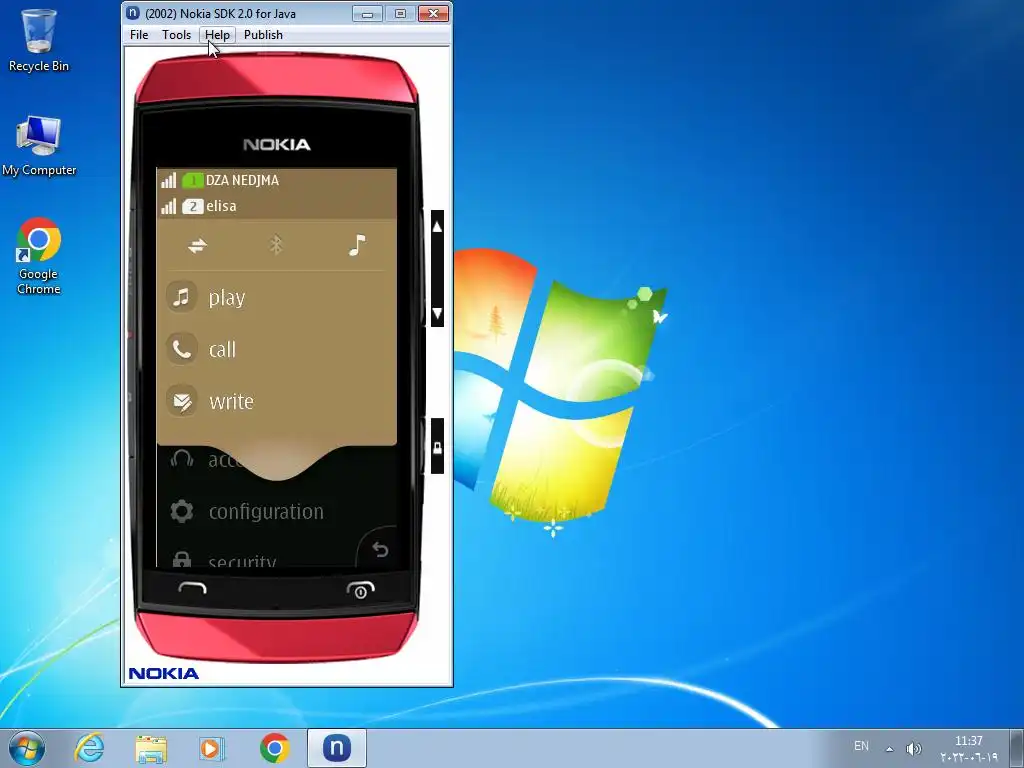Select the 'call' entry
This screenshot has height=768, width=1024.
click(x=222, y=349)
